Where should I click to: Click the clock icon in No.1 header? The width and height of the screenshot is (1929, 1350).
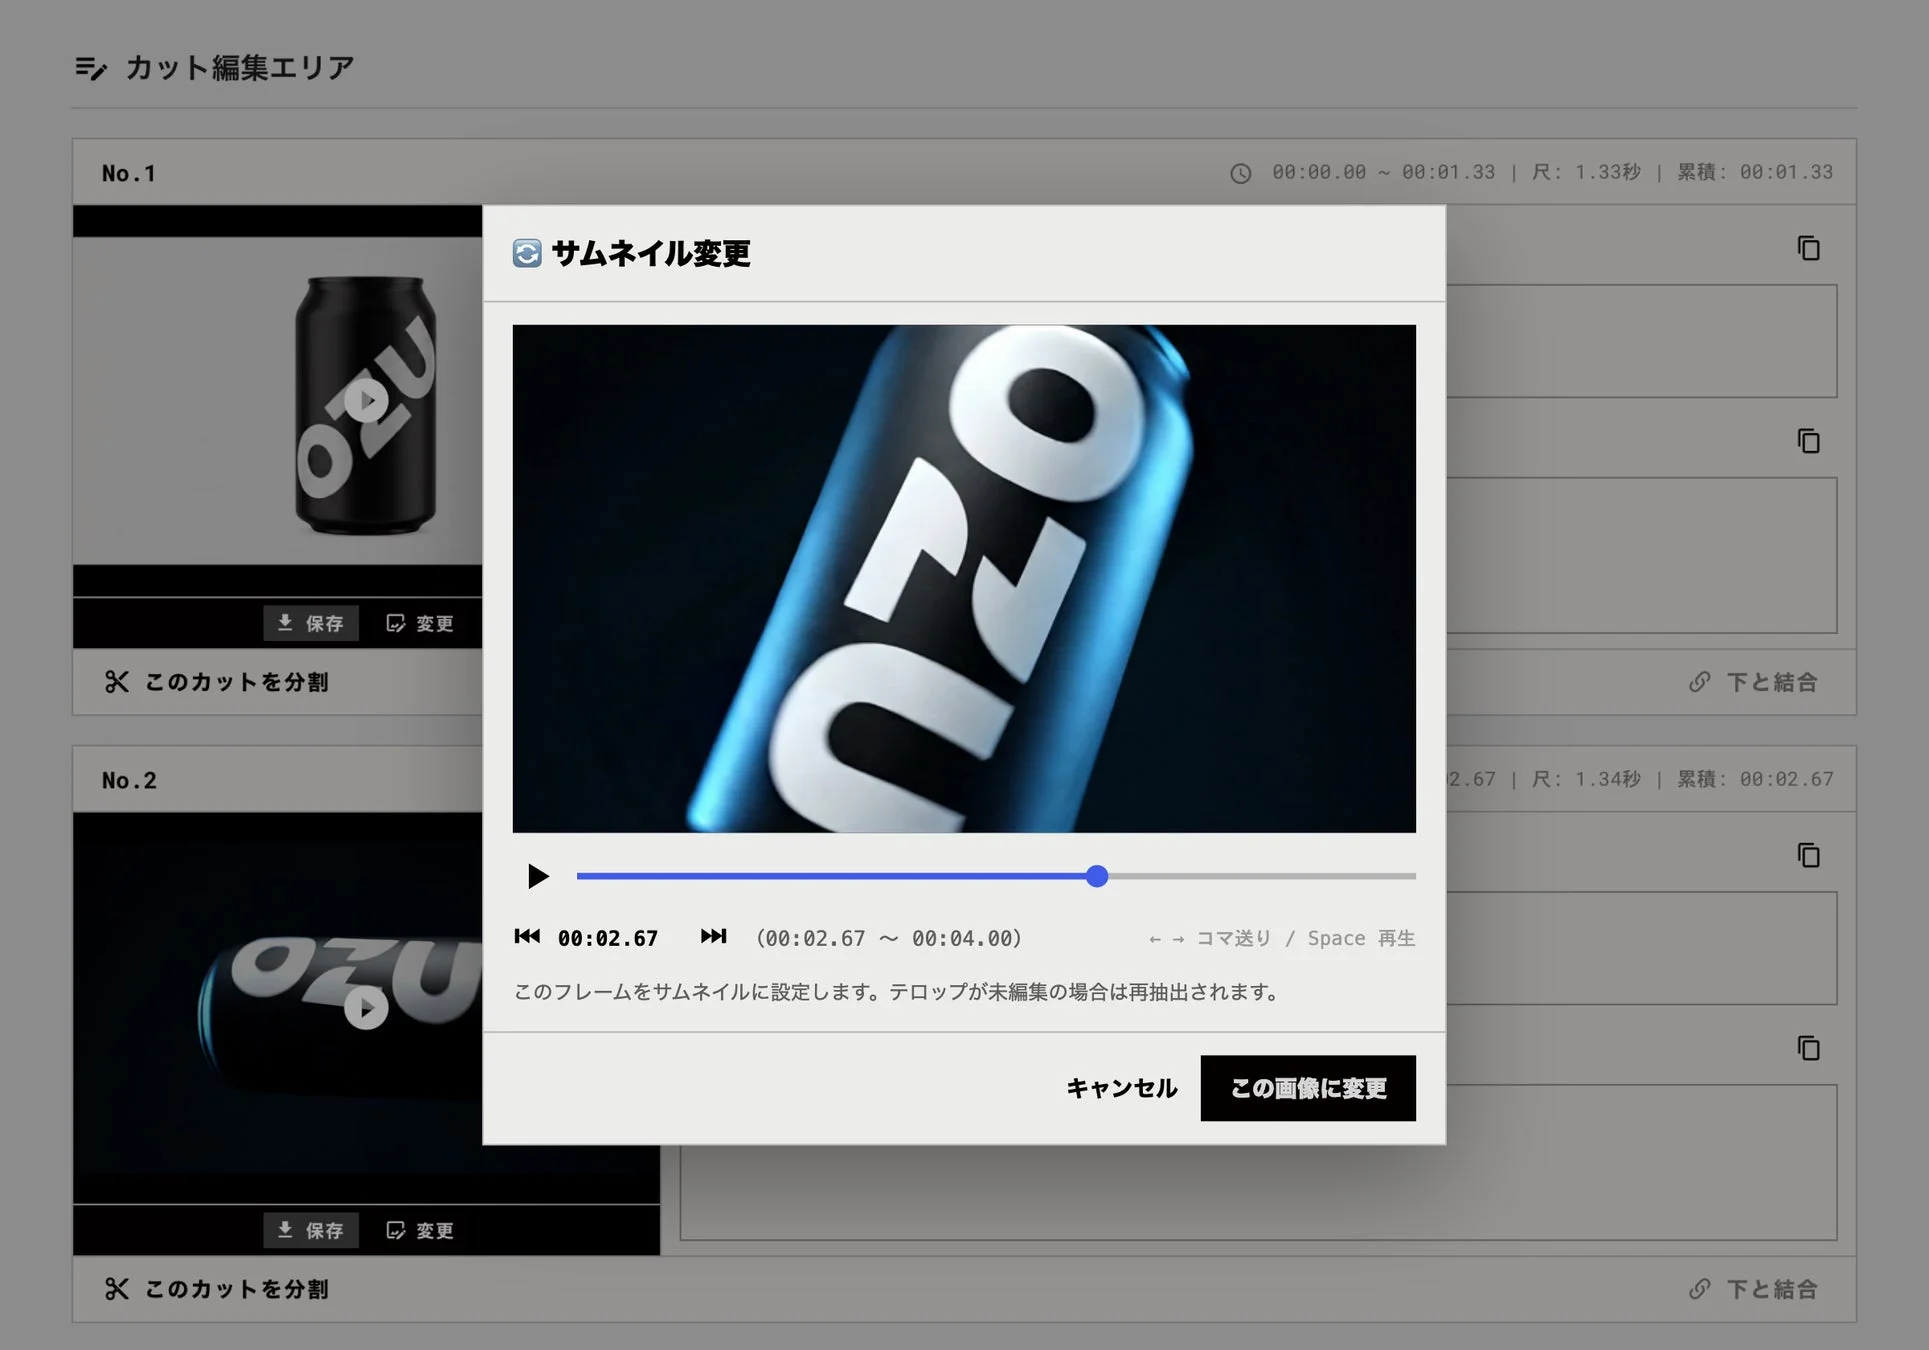pyautogui.click(x=1240, y=173)
